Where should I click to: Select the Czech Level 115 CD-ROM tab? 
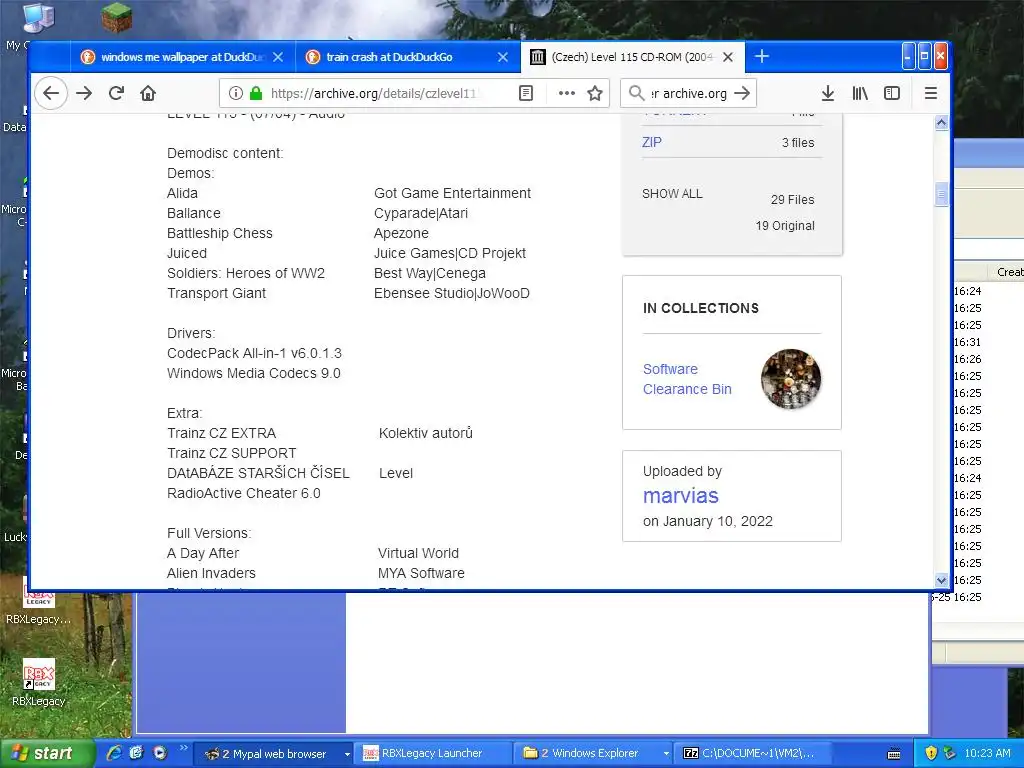click(x=632, y=57)
